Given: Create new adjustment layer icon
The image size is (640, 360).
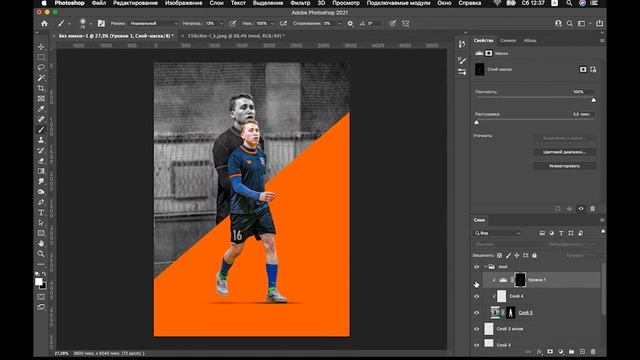Looking at the screenshot, I should click(561, 351).
